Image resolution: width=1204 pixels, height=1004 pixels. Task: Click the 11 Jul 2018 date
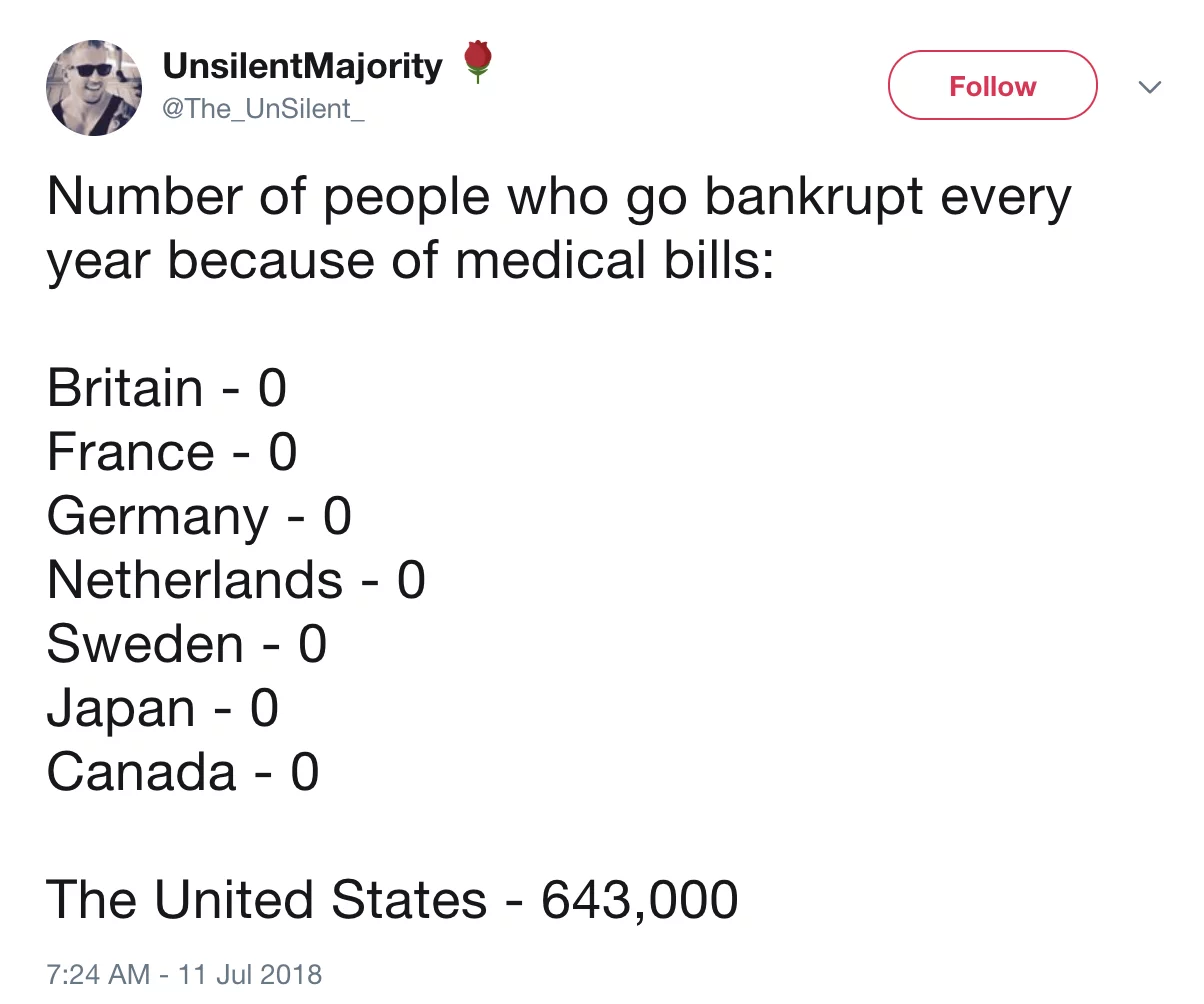point(252,973)
